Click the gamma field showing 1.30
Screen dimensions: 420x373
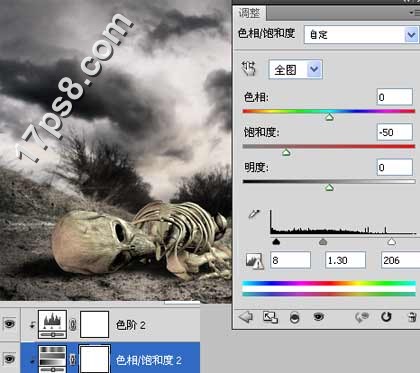coord(345,260)
